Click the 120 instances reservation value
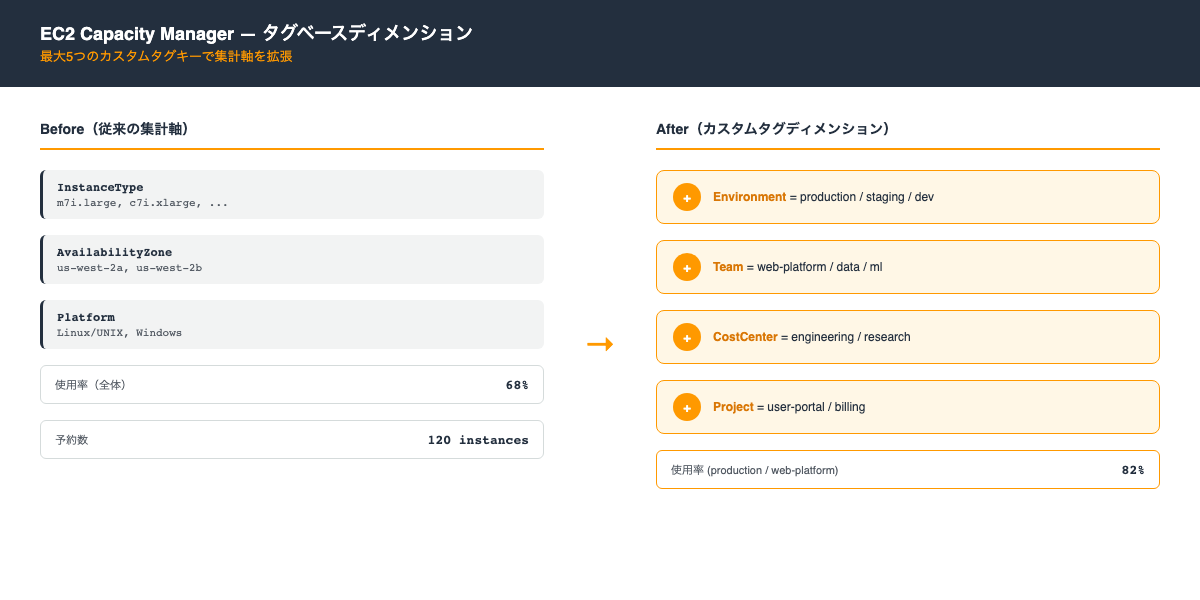The image size is (1200, 600). 478,439
